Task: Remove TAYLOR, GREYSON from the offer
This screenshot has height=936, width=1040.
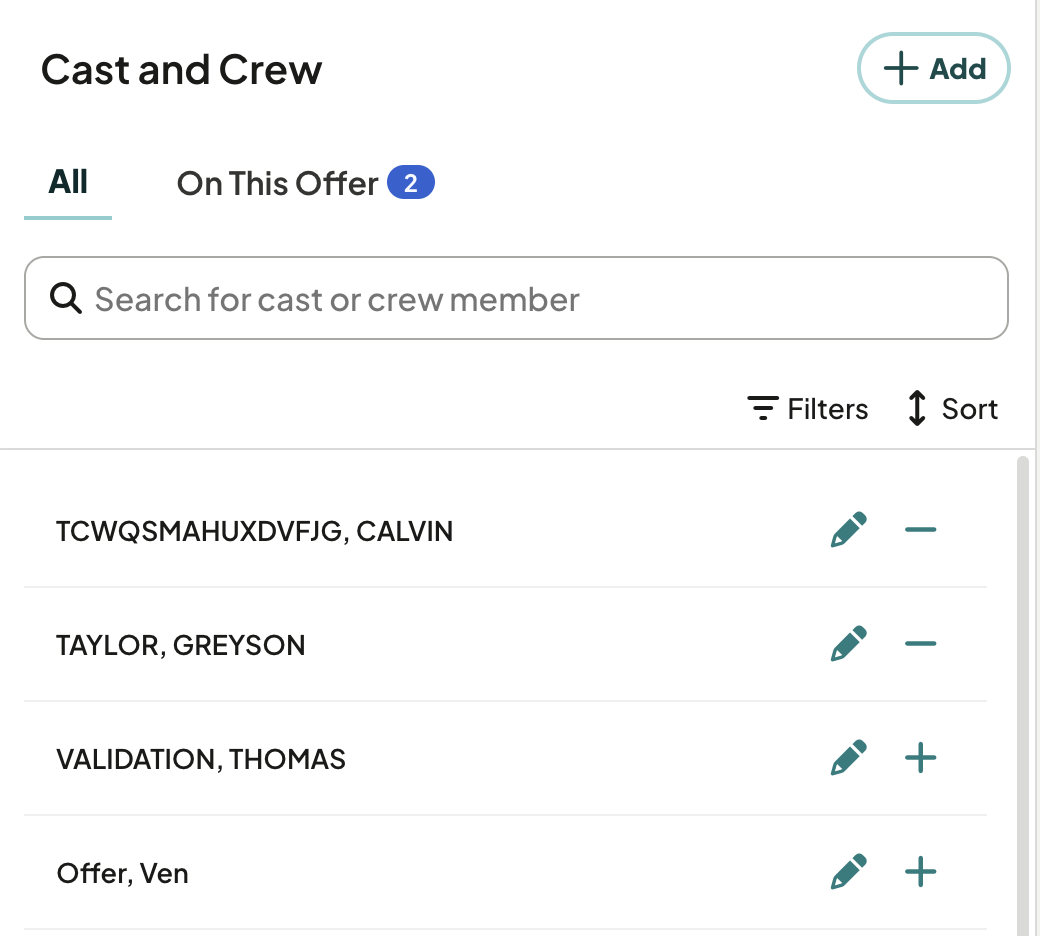Action: 921,643
